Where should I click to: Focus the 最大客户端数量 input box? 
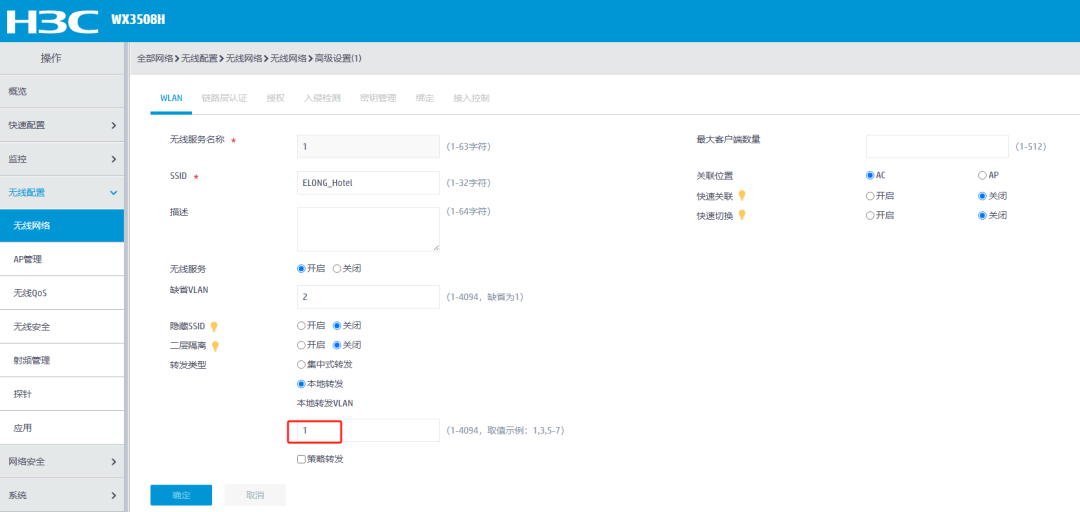(937, 147)
